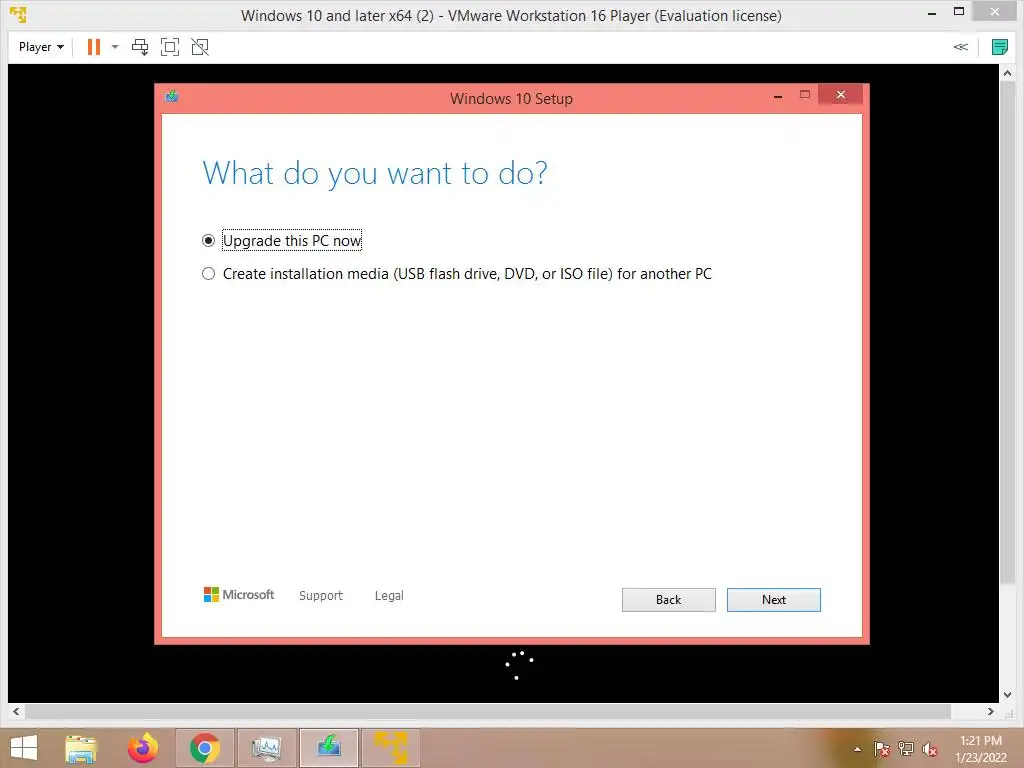This screenshot has height=768, width=1024.
Task: Open the system monitor taskbar app
Action: [266, 748]
